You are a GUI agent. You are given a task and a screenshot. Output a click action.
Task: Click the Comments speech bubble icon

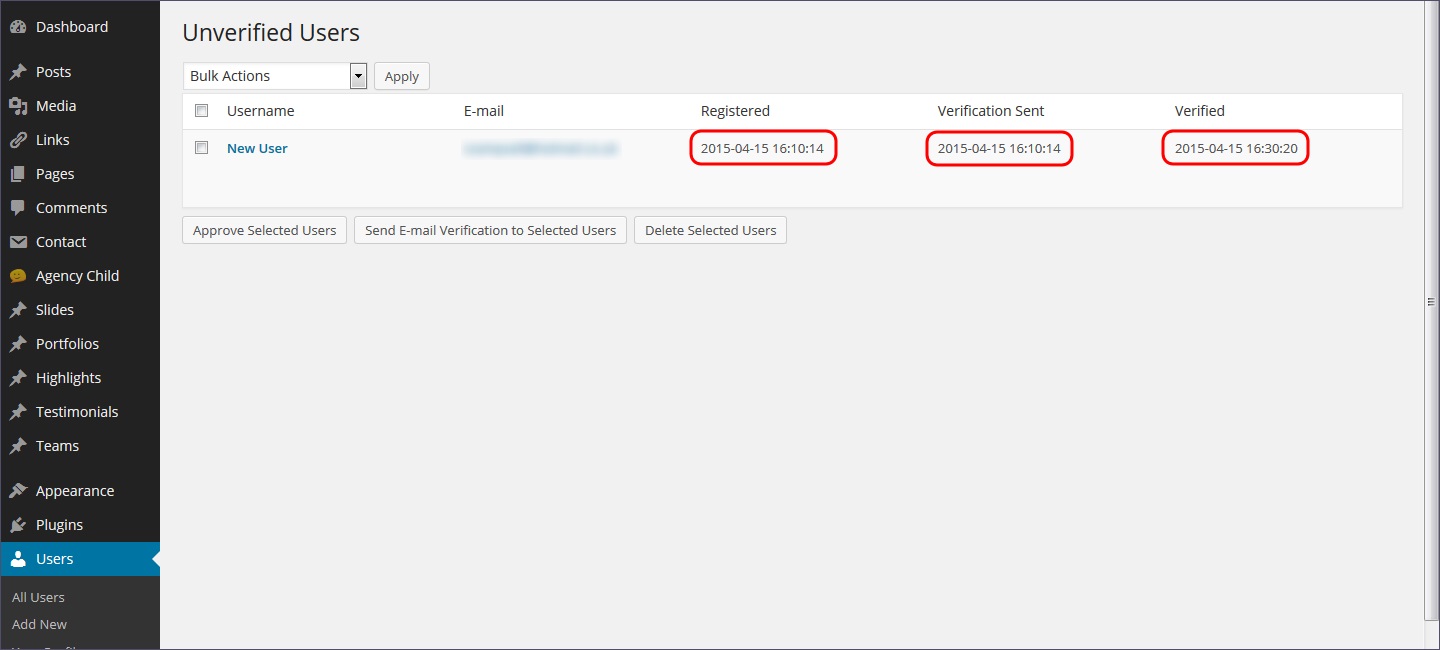[x=17, y=208]
